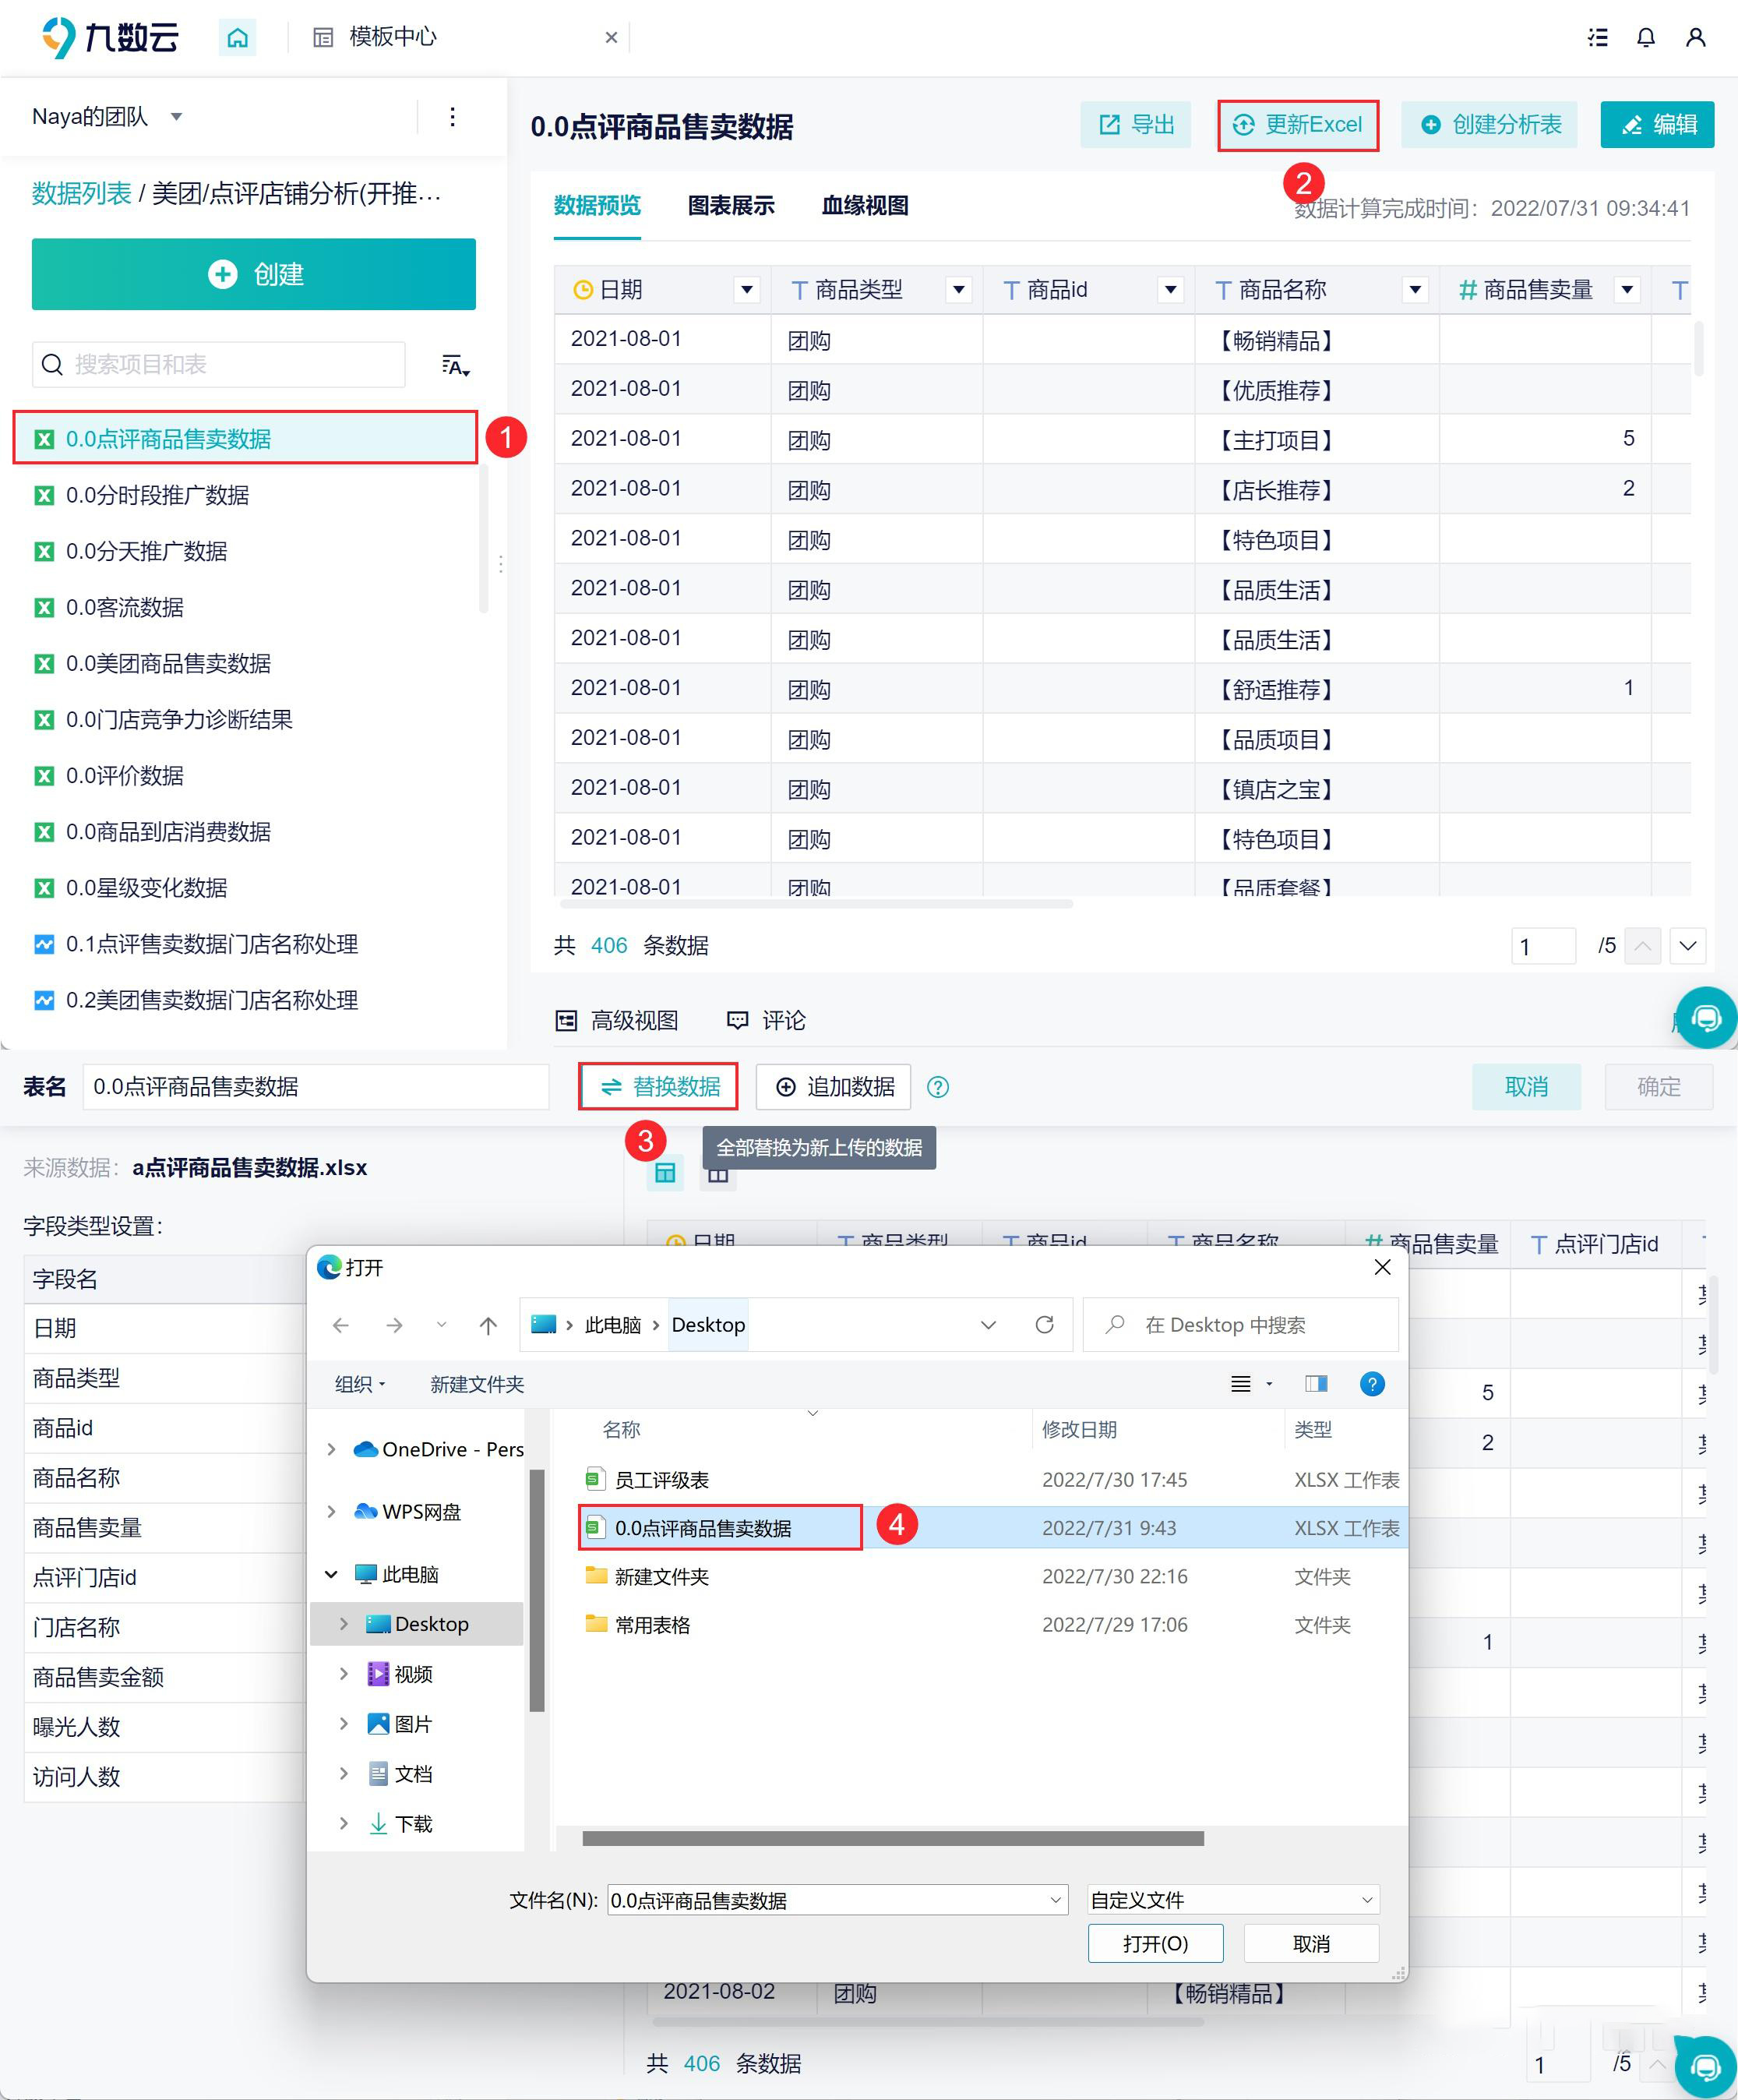Open the 日期 column filter dropdown
Image resolution: width=1738 pixels, height=2100 pixels.
coord(747,289)
